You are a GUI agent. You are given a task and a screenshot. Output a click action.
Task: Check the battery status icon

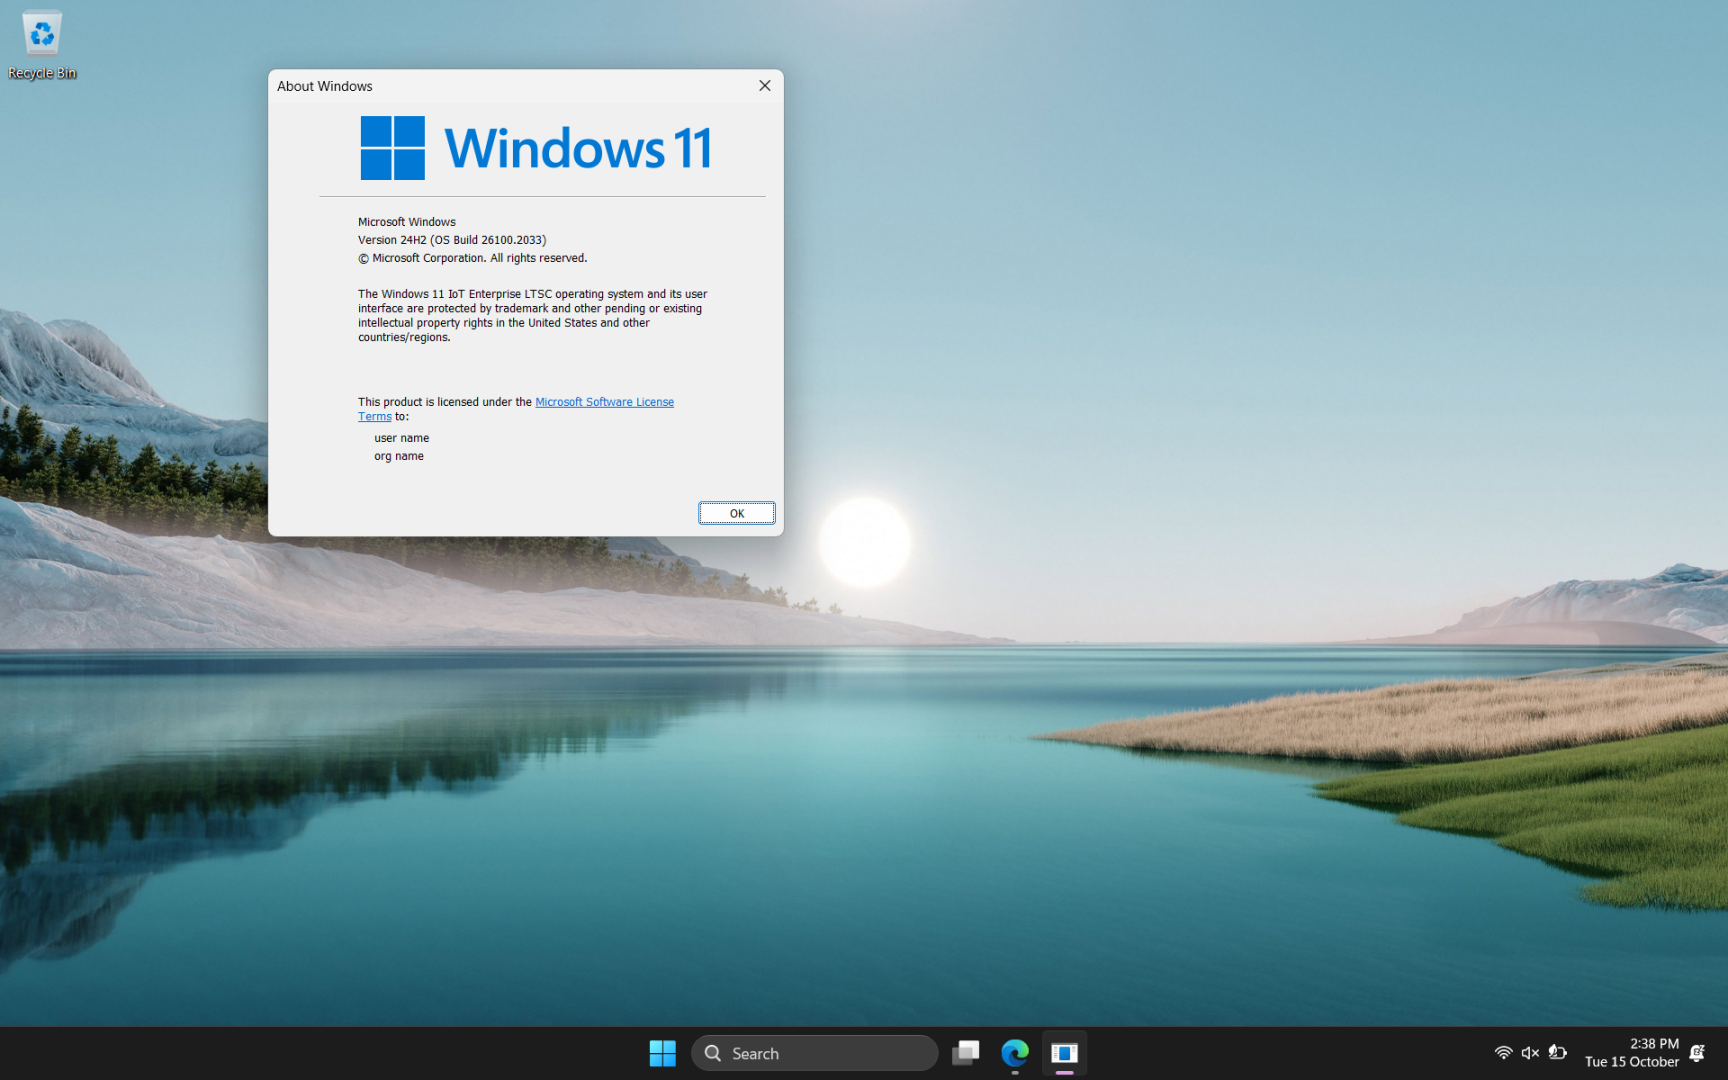(1557, 1053)
